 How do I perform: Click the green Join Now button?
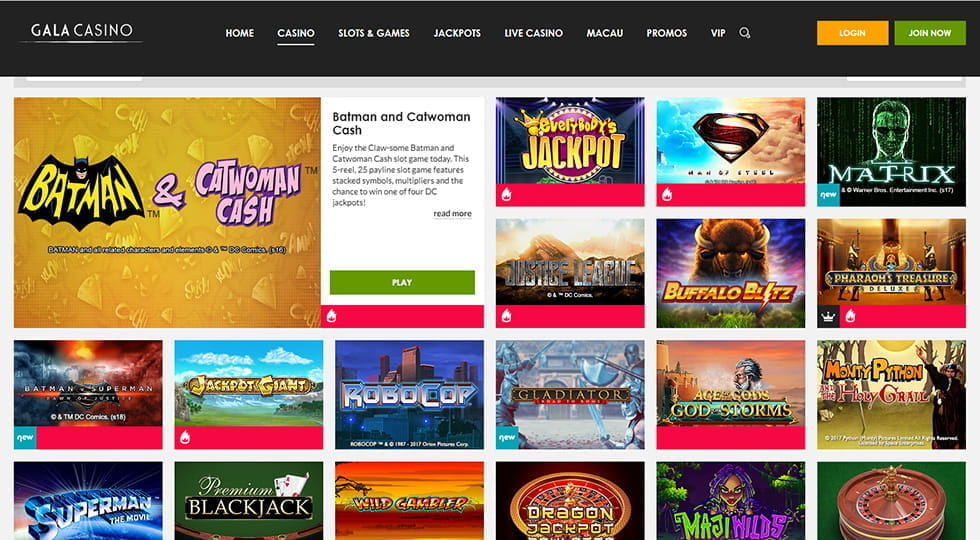tap(930, 33)
